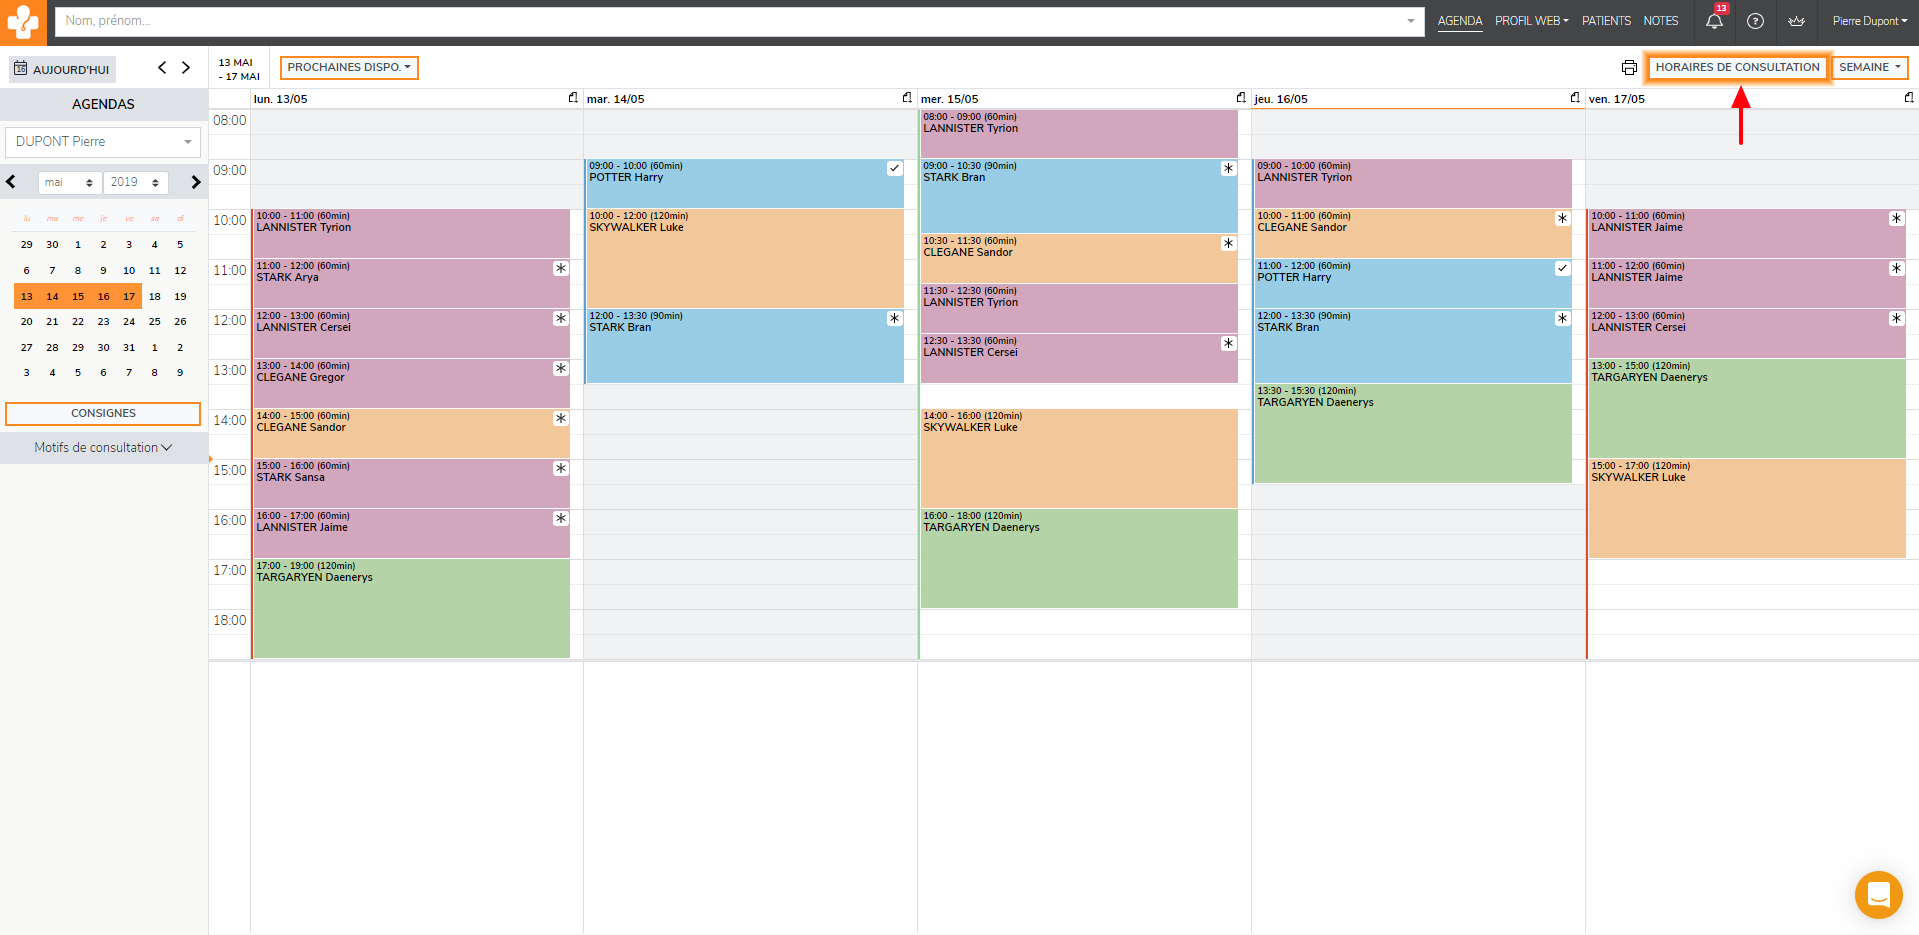Open the PATIENTS menu
1919x935 pixels.
pyautogui.click(x=1606, y=21)
